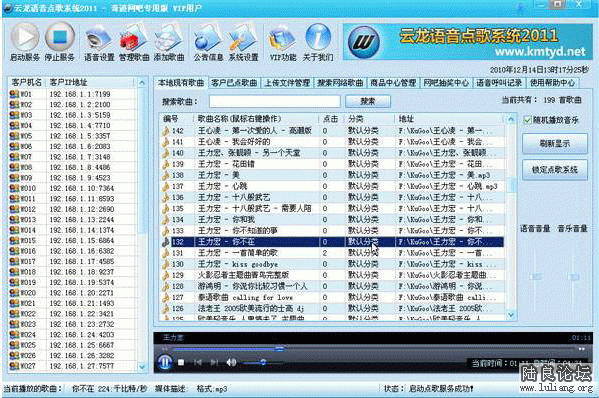The image size is (599, 398).
Task: Click the 锁定点歌系统 lock button
Action: (x=555, y=170)
